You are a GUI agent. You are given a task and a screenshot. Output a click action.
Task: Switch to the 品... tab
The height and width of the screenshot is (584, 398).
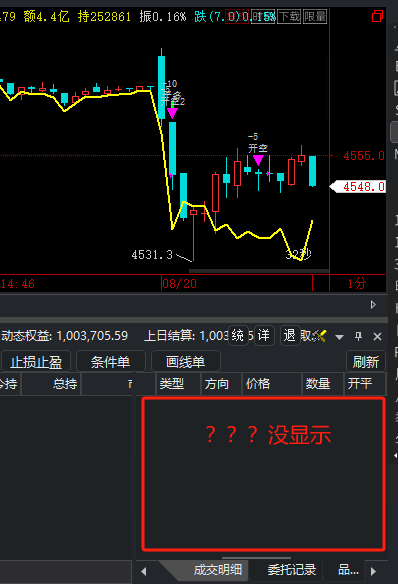[348, 570]
